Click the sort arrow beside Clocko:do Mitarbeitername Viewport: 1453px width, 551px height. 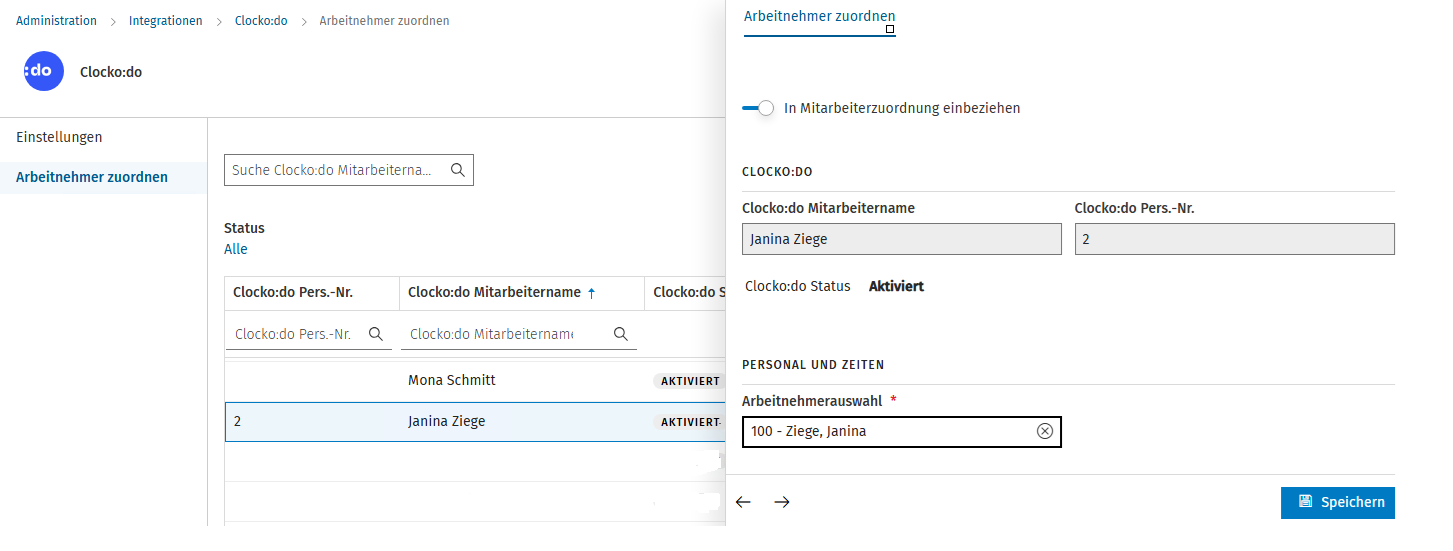[x=591, y=293]
